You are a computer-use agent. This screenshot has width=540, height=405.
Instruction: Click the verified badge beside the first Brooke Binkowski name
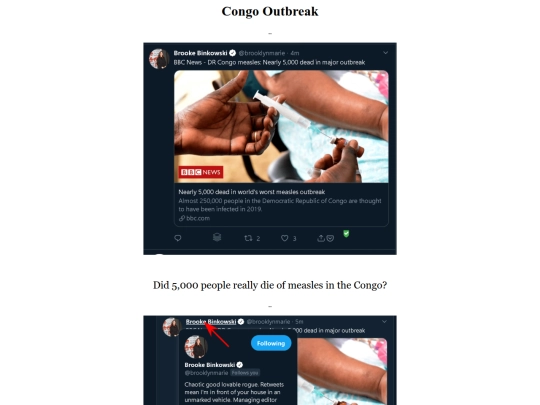pyautogui.click(x=232, y=53)
